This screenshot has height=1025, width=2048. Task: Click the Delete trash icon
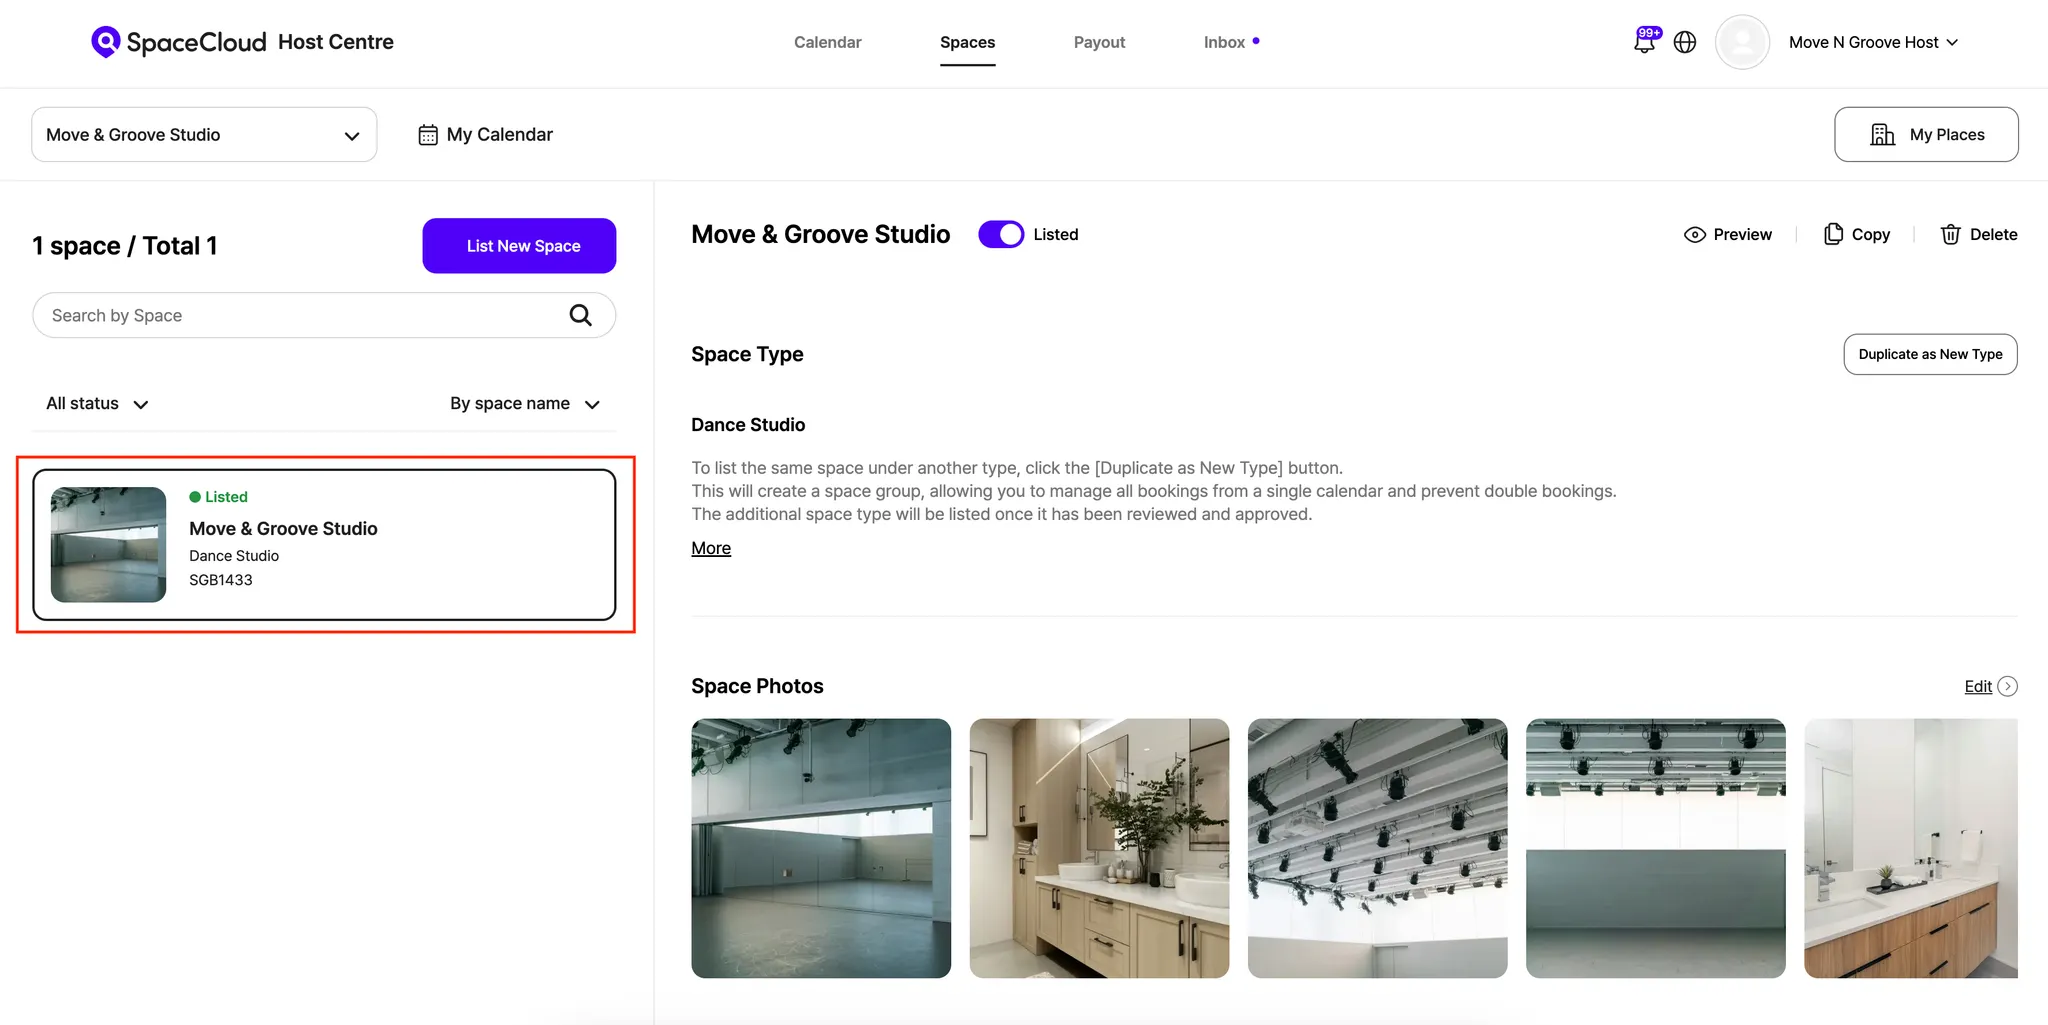1950,234
